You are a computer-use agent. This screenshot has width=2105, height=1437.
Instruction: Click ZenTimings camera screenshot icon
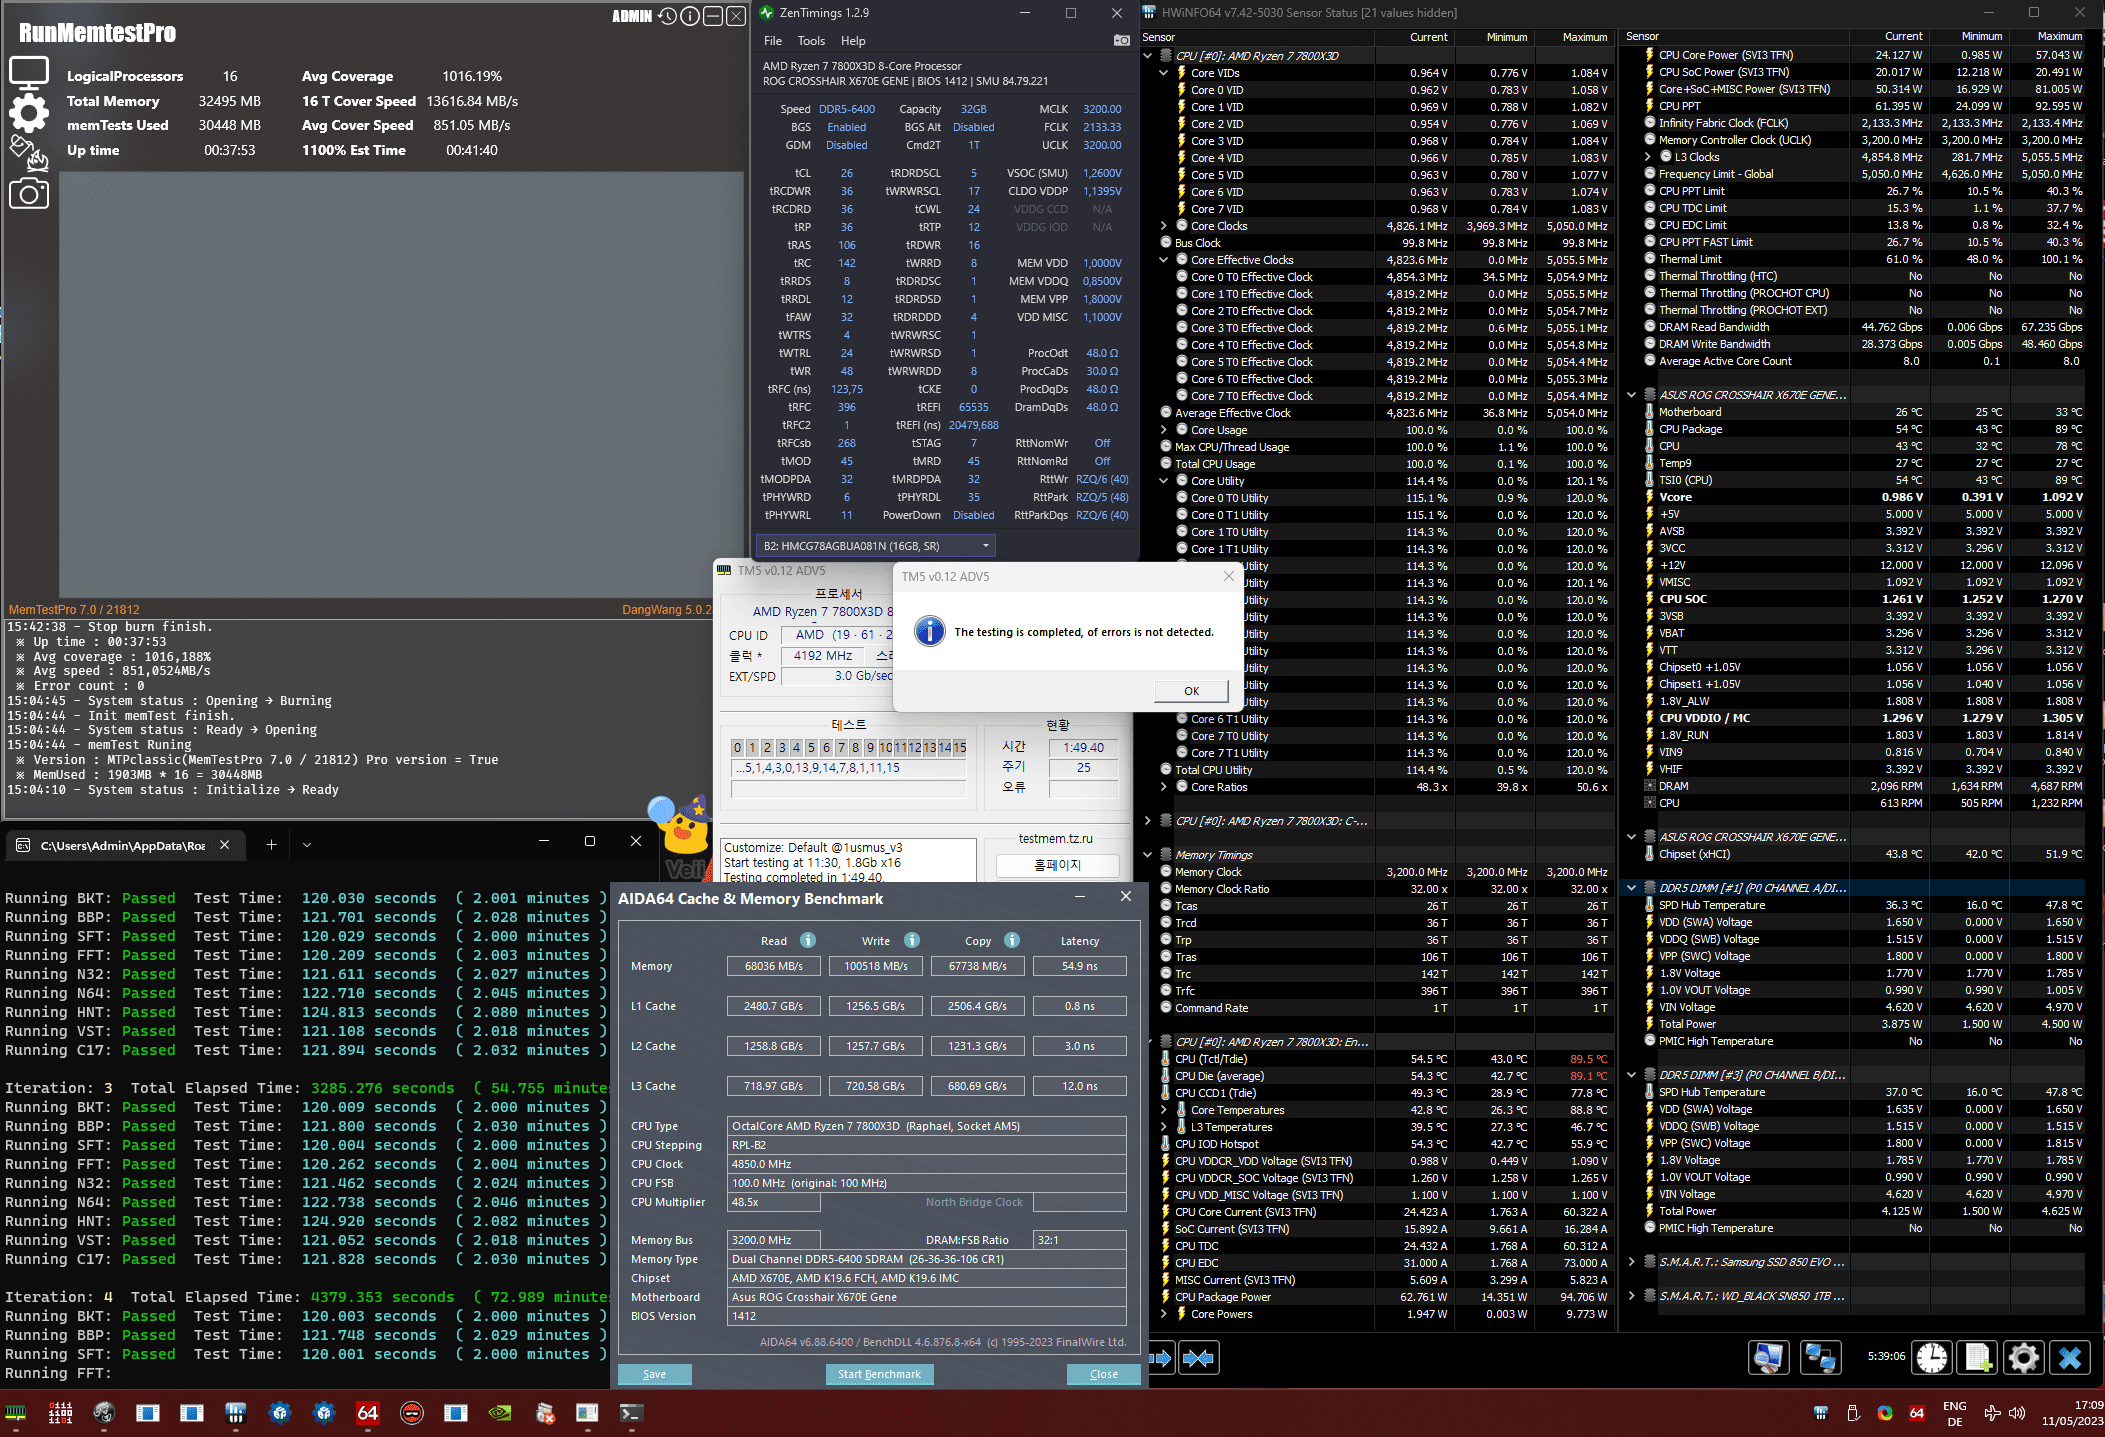1122,41
